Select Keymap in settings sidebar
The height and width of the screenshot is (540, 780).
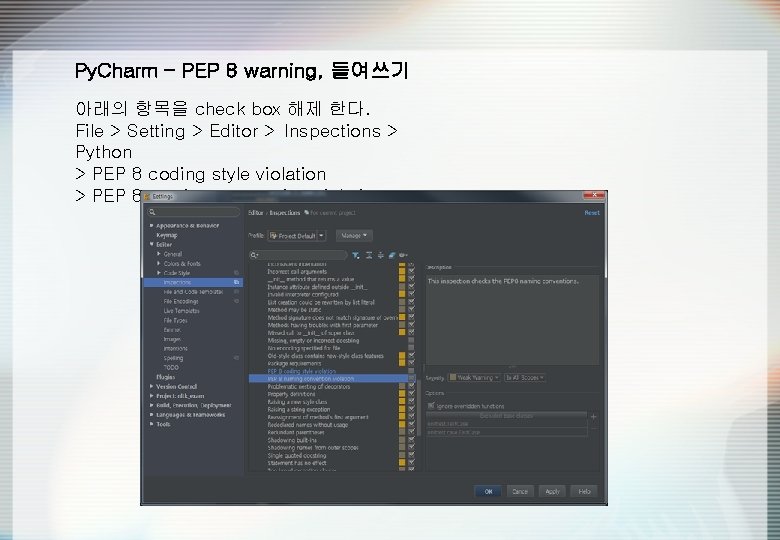point(167,235)
